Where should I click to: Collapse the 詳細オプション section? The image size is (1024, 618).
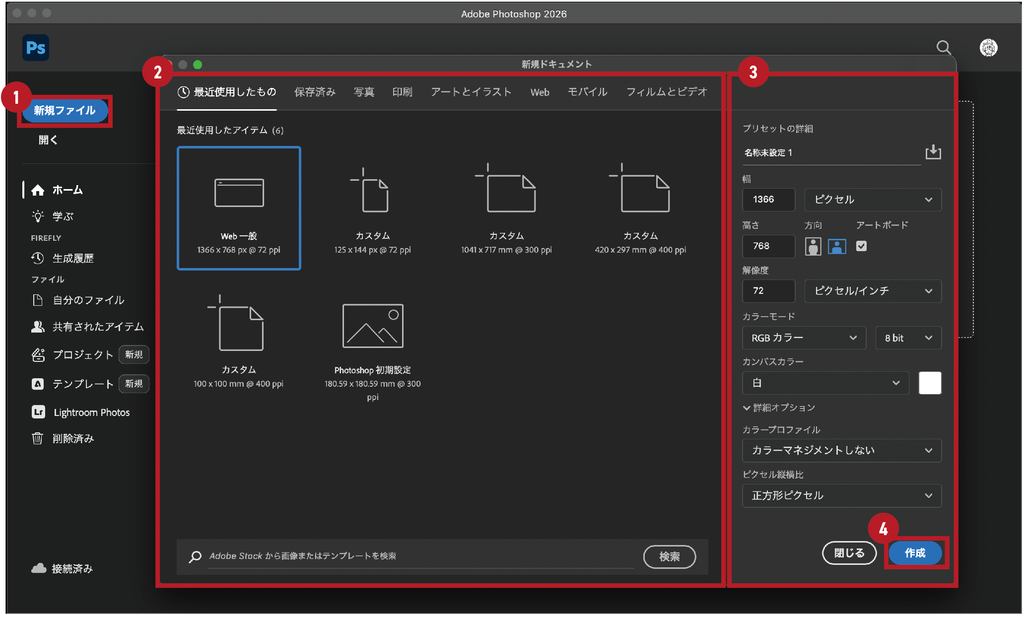coord(779,408)
